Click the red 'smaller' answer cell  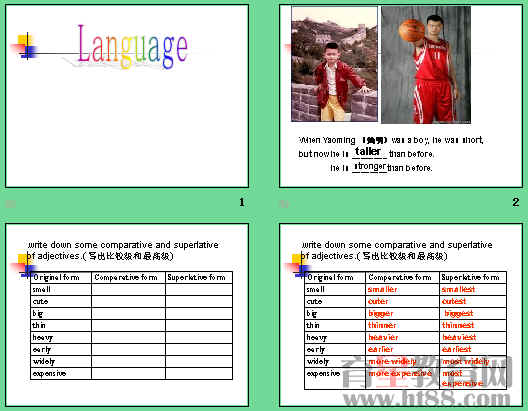(402, 289)
